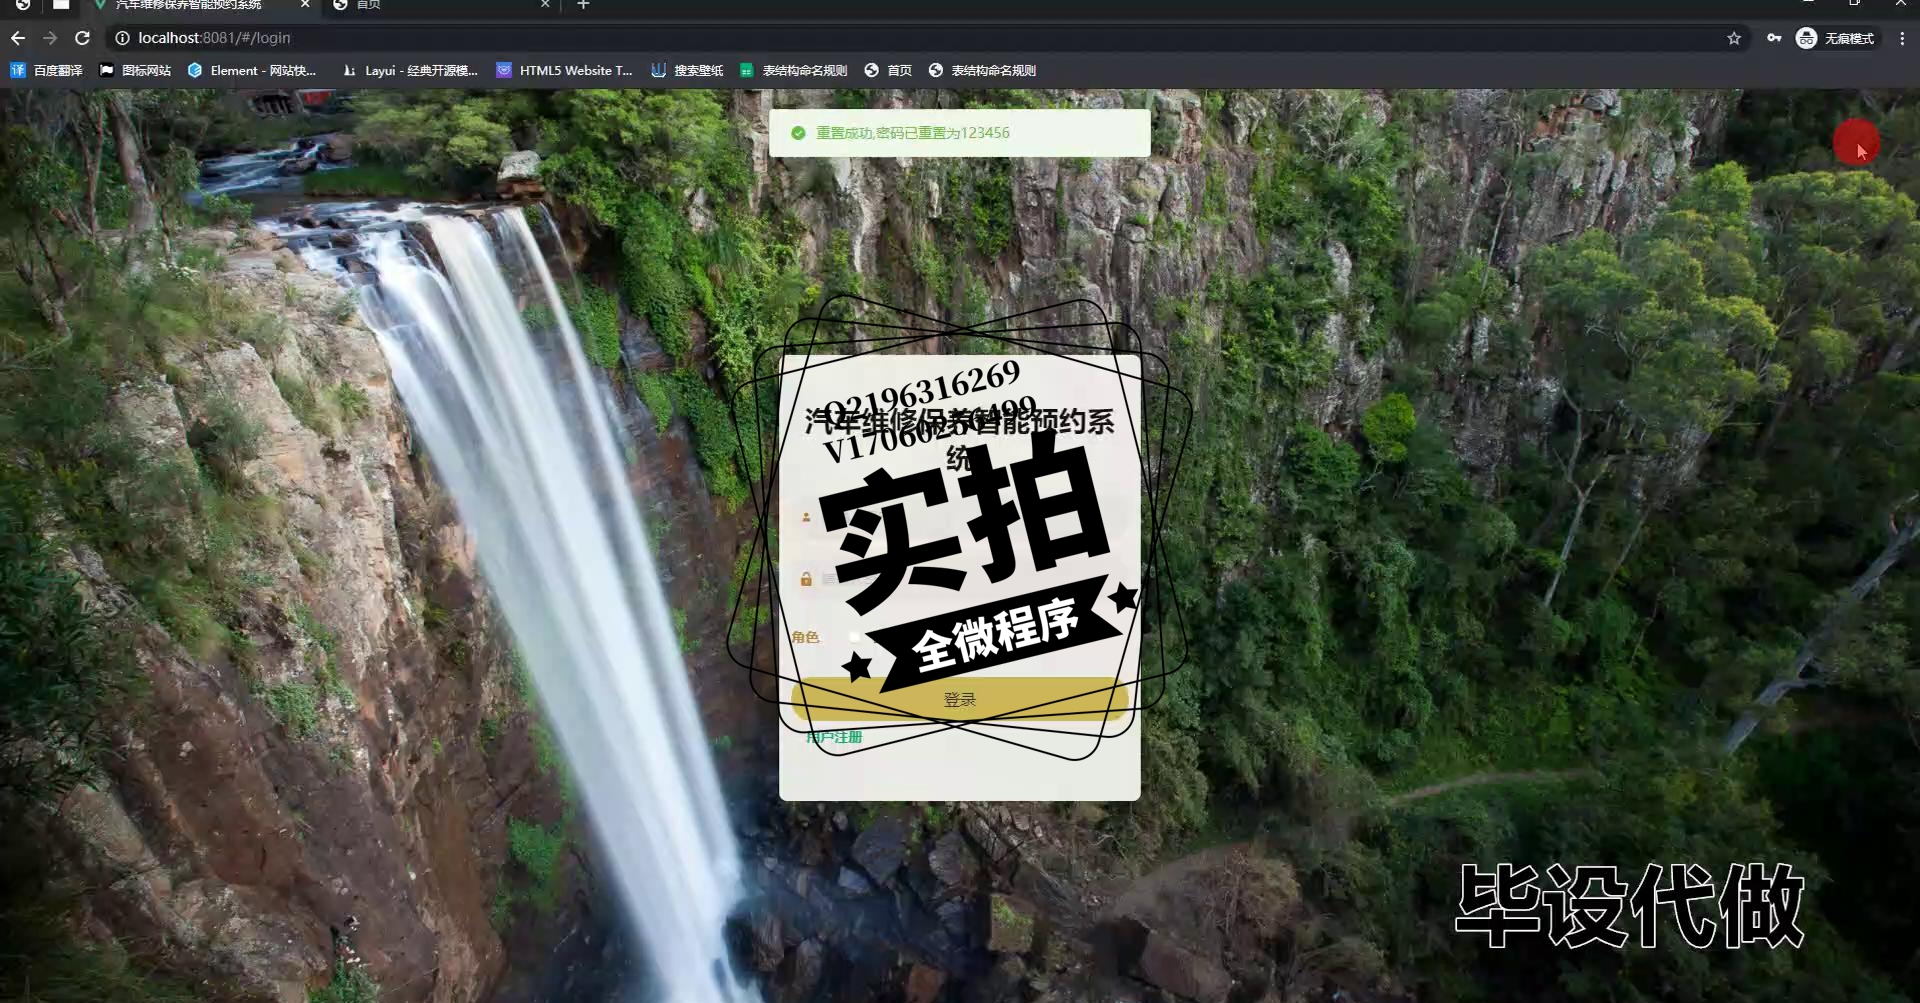Open the Chrome three-dot menu

[x=1902, y=38]
